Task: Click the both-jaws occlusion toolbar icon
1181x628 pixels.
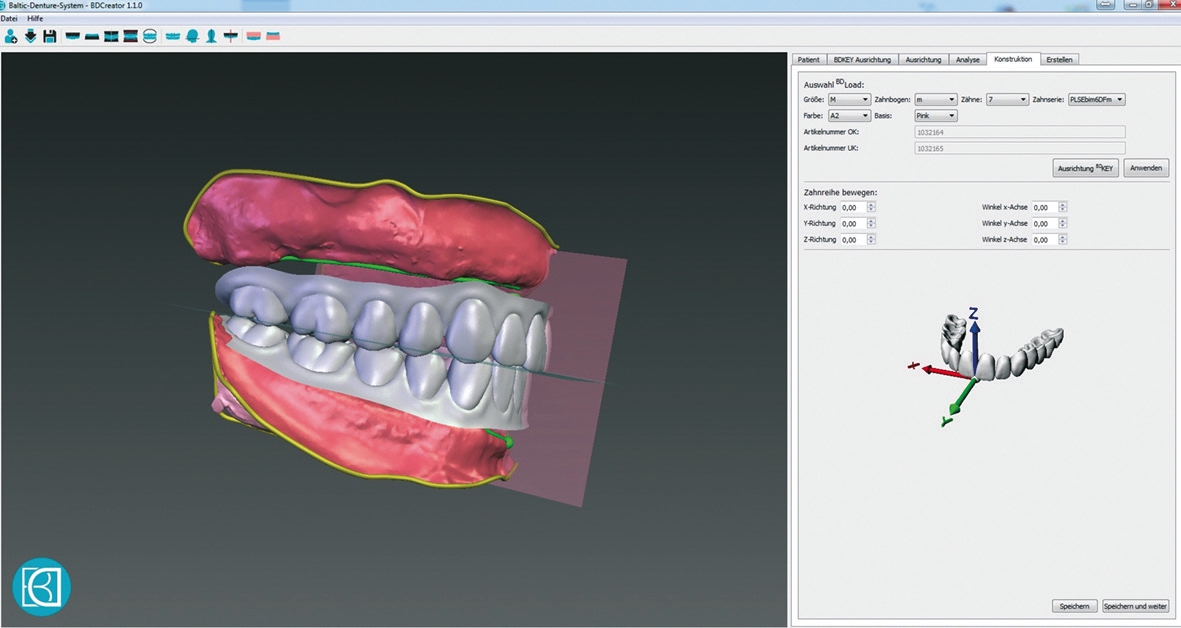Action: [x=131, y=37]
